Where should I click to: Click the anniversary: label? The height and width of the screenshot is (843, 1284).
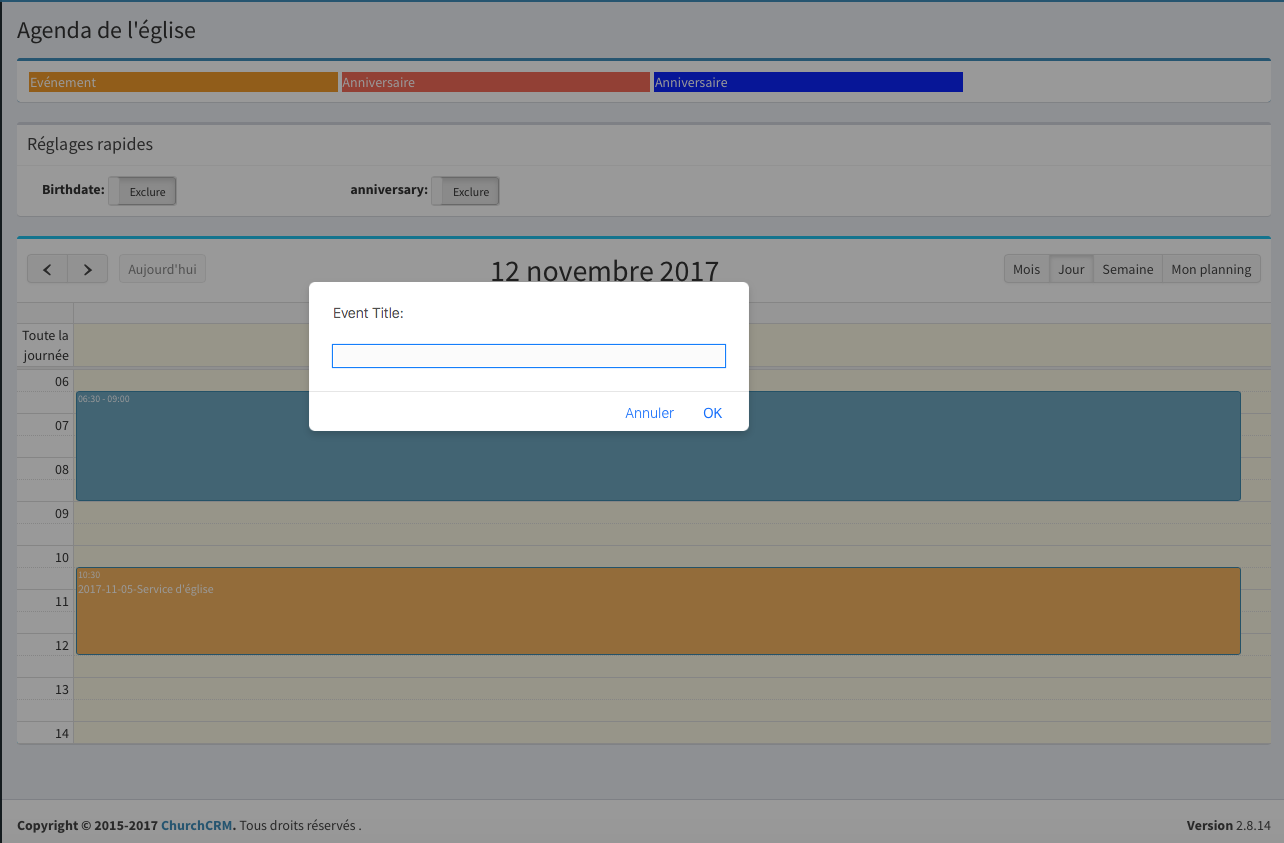click(389, 189)
